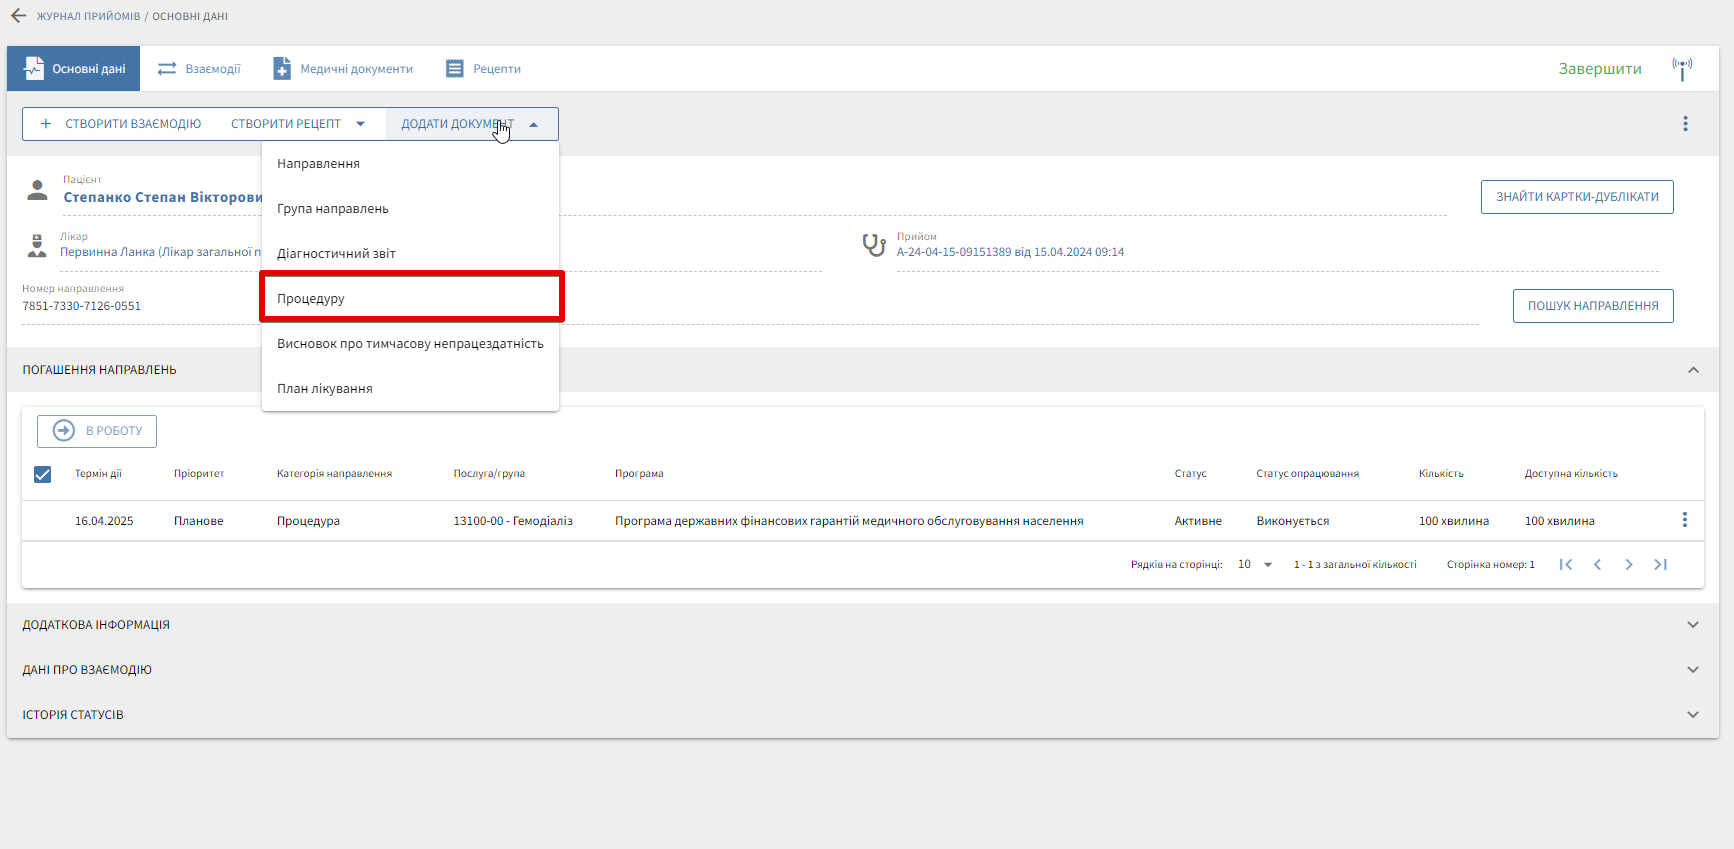The image size is (1734, 849).
Task: Click the Завершити link
Action: coord(1599,69)
